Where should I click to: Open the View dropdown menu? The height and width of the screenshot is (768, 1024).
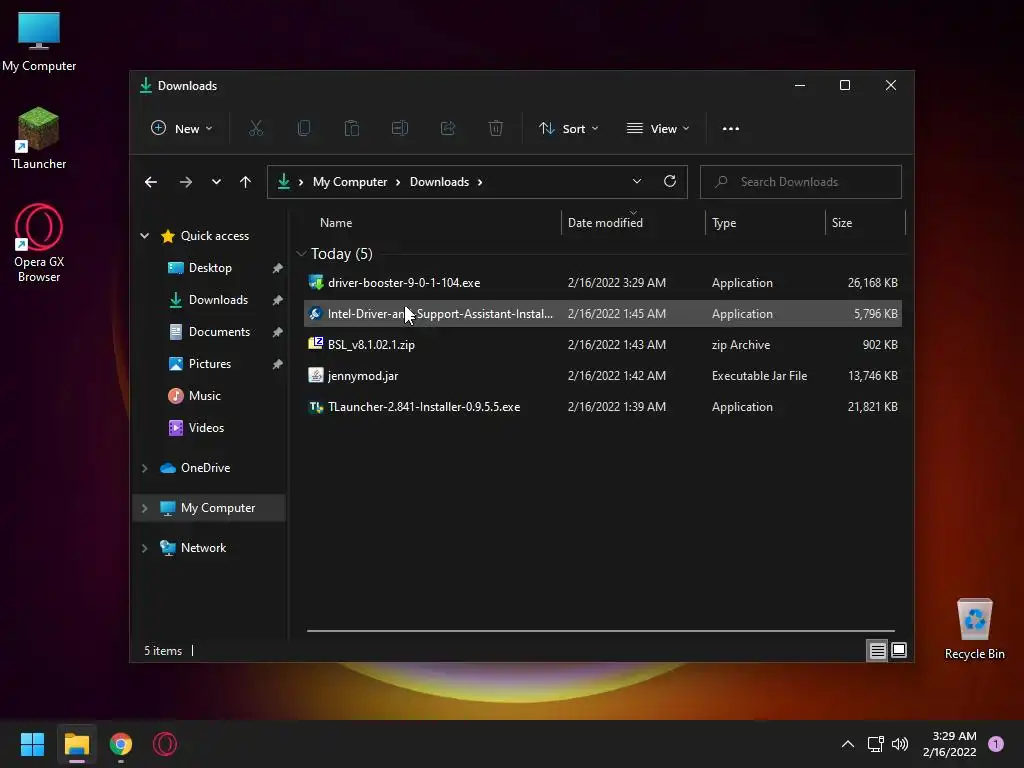[658, 129]
